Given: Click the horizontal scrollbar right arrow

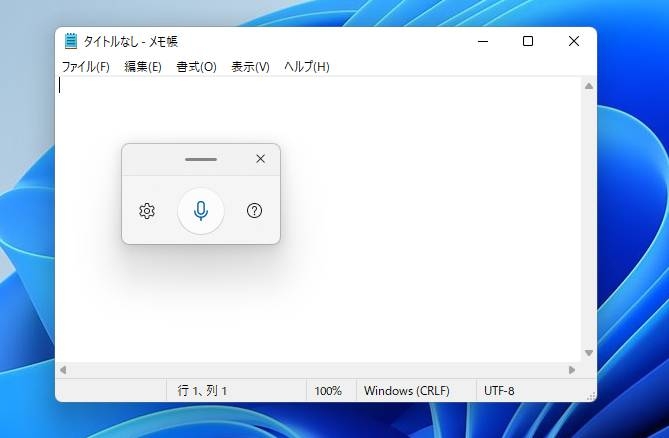Looking at the screenshot, I should click(x=572, y=369).
